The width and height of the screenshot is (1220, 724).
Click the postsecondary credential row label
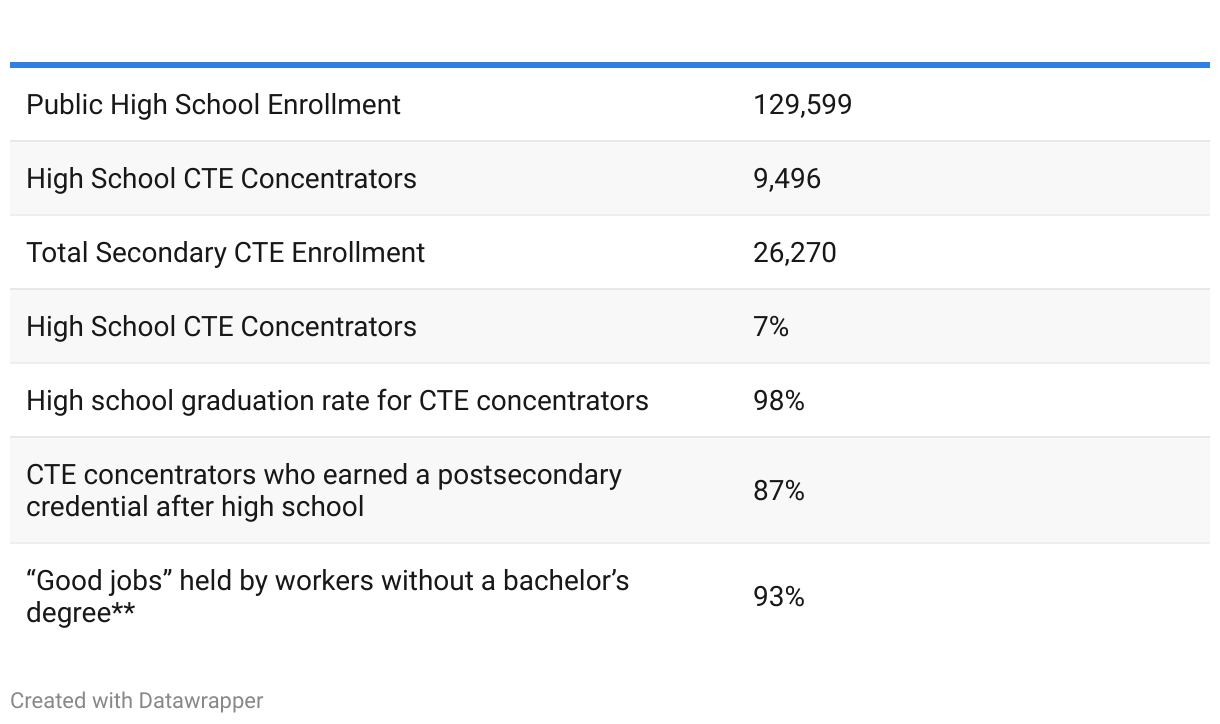tap(324, 490)
